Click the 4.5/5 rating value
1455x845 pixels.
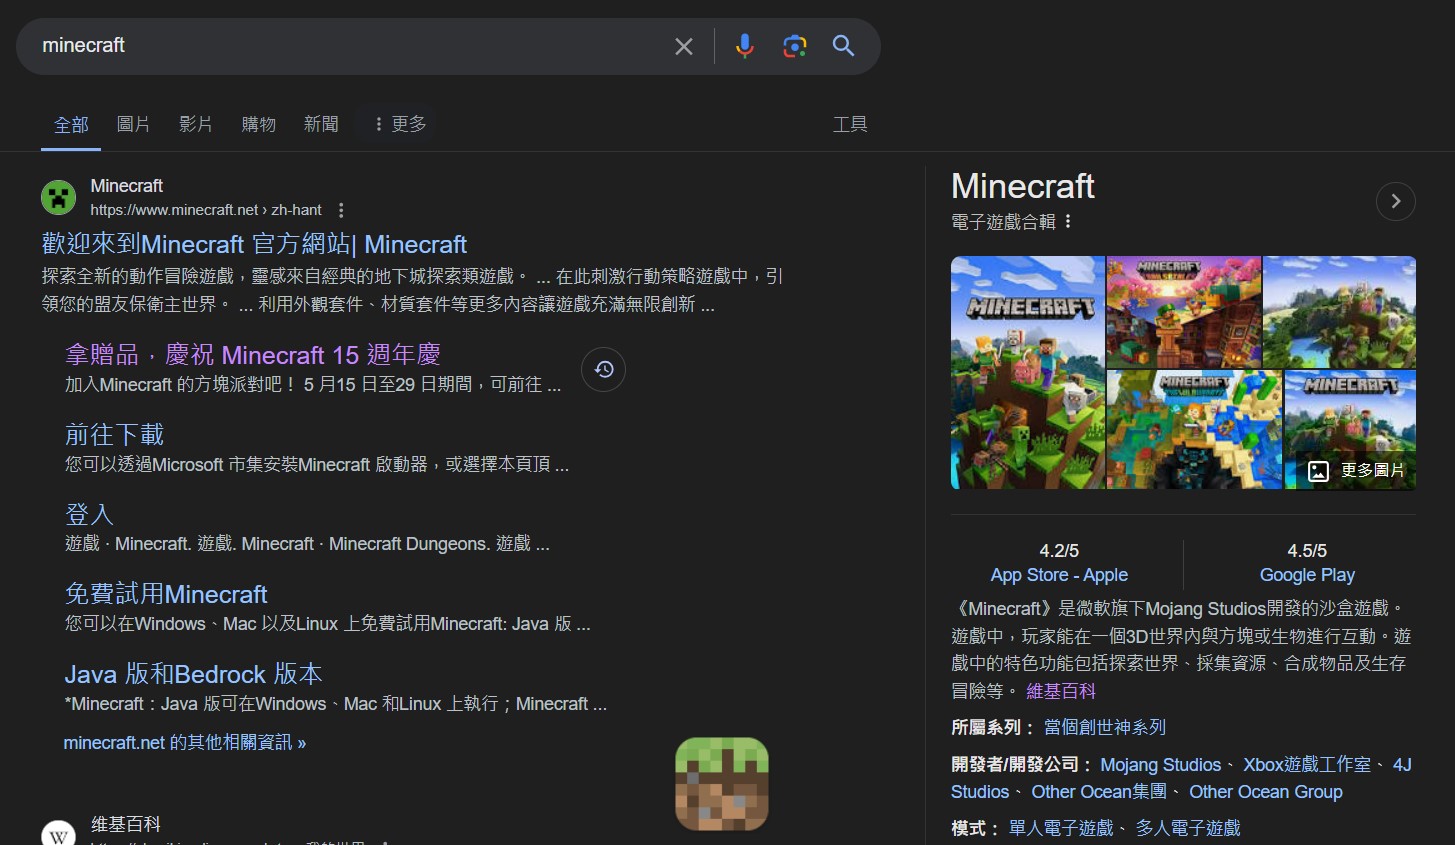pos(1307,551)
